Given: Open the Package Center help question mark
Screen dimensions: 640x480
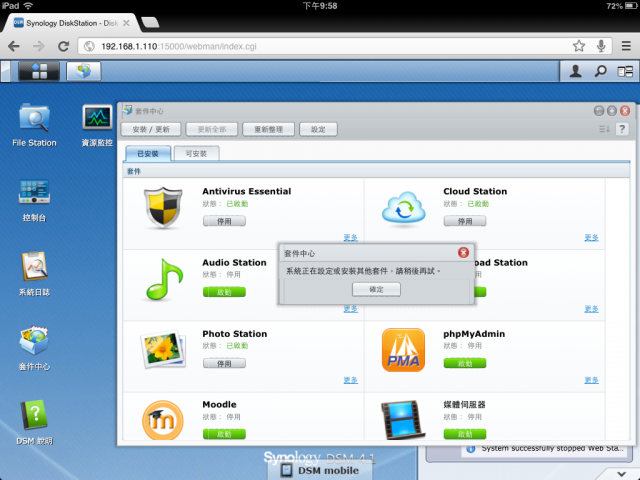Looking at the screenshot, I should 622,129.
